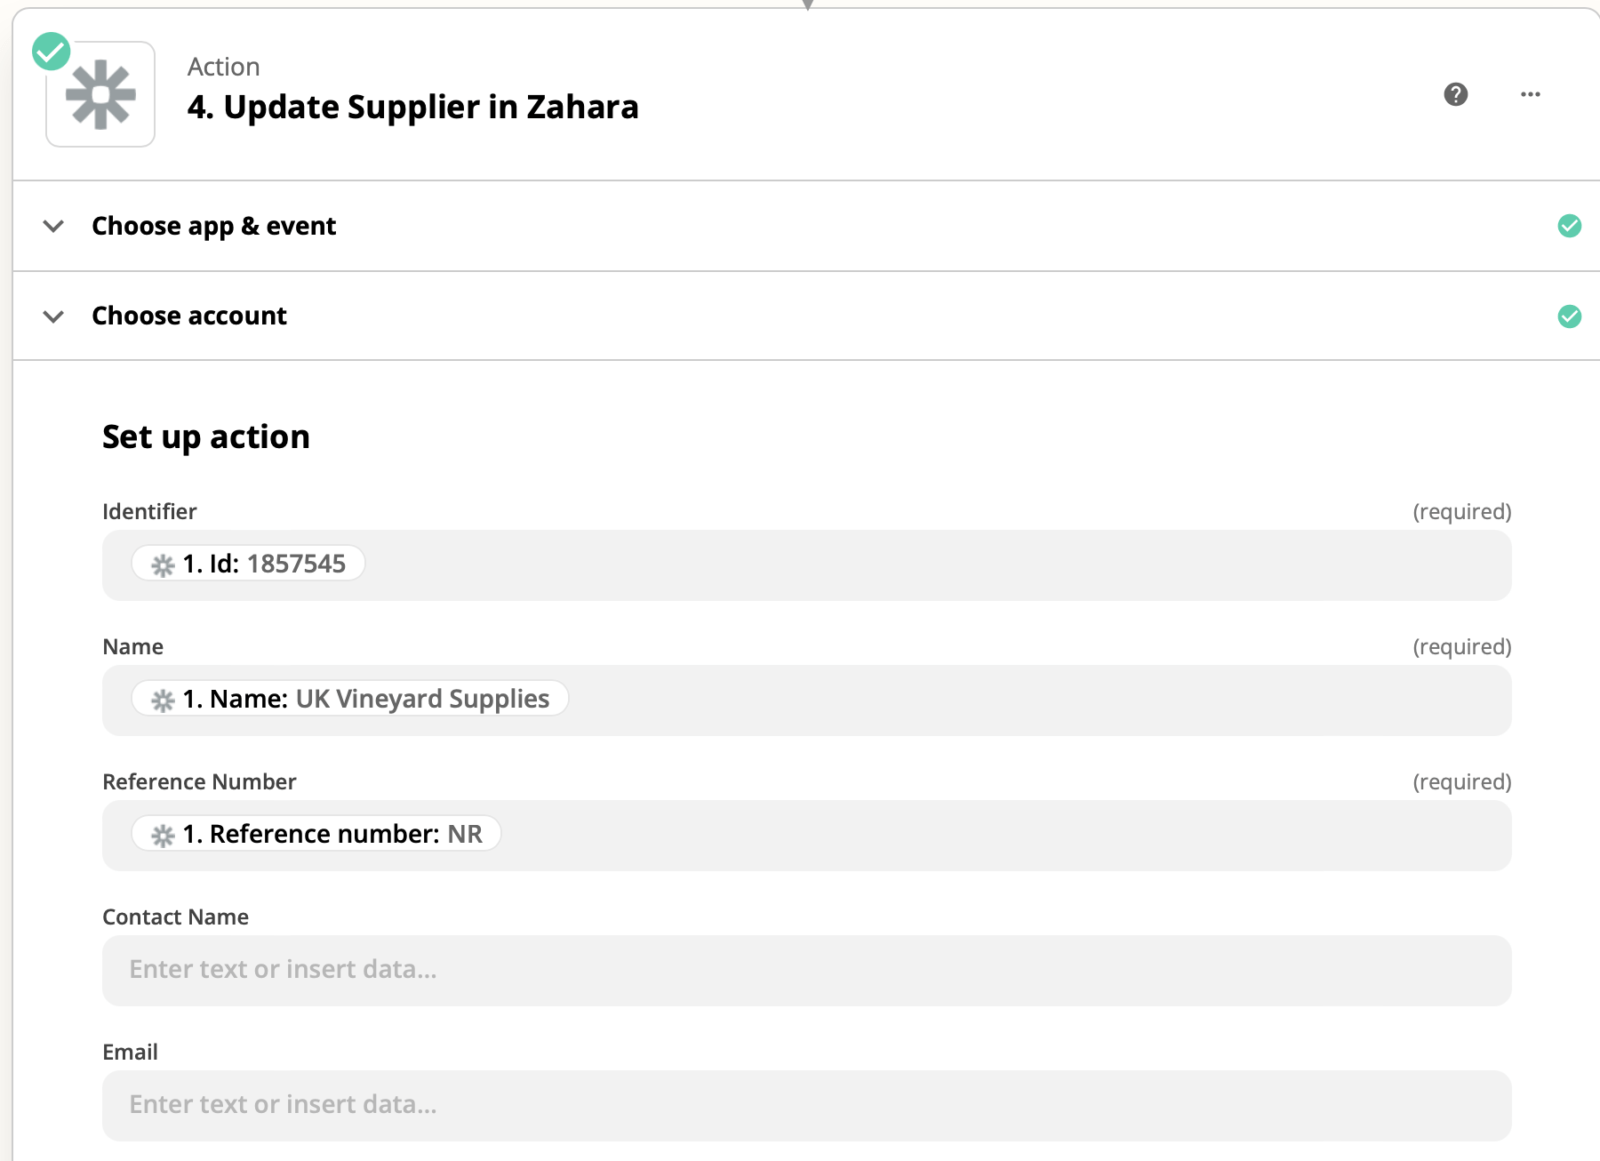This screenshot has width=1600, height=1161.
Task: Open the help question mark icon
Action: pyautogui.click(x=1455, y=94)
